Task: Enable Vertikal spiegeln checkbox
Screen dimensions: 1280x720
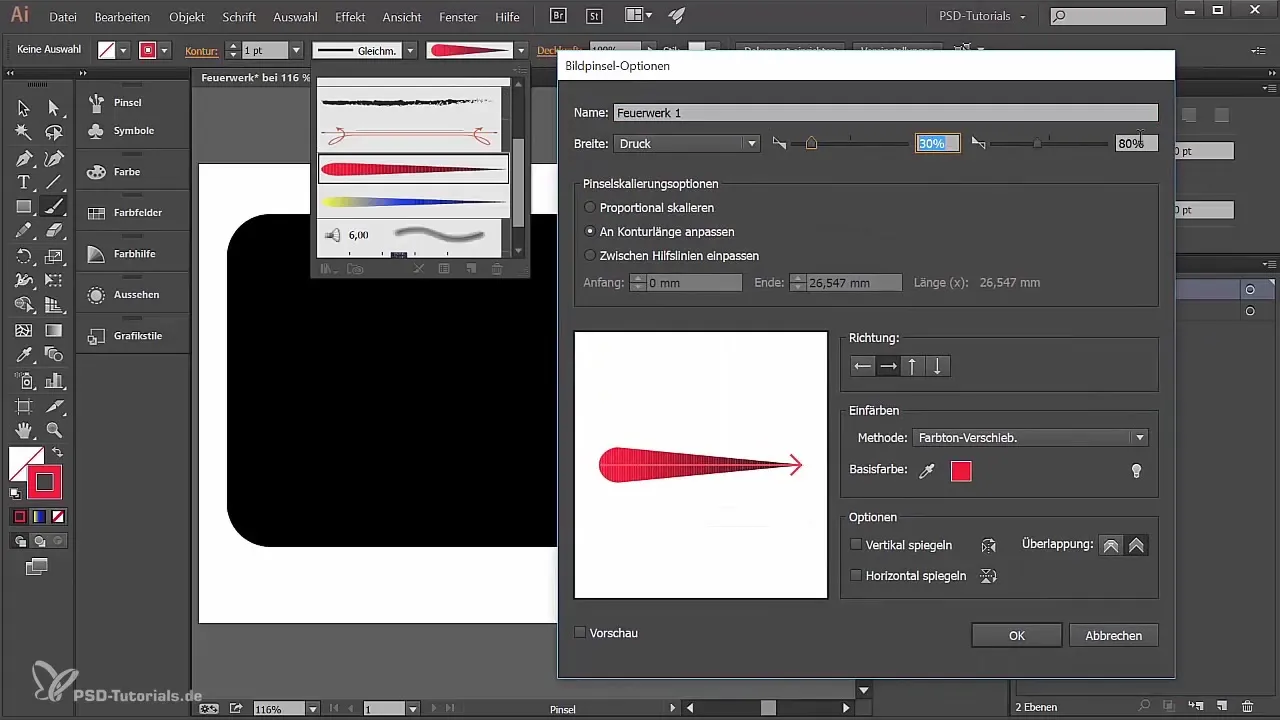Action: (x=856, y=545)
